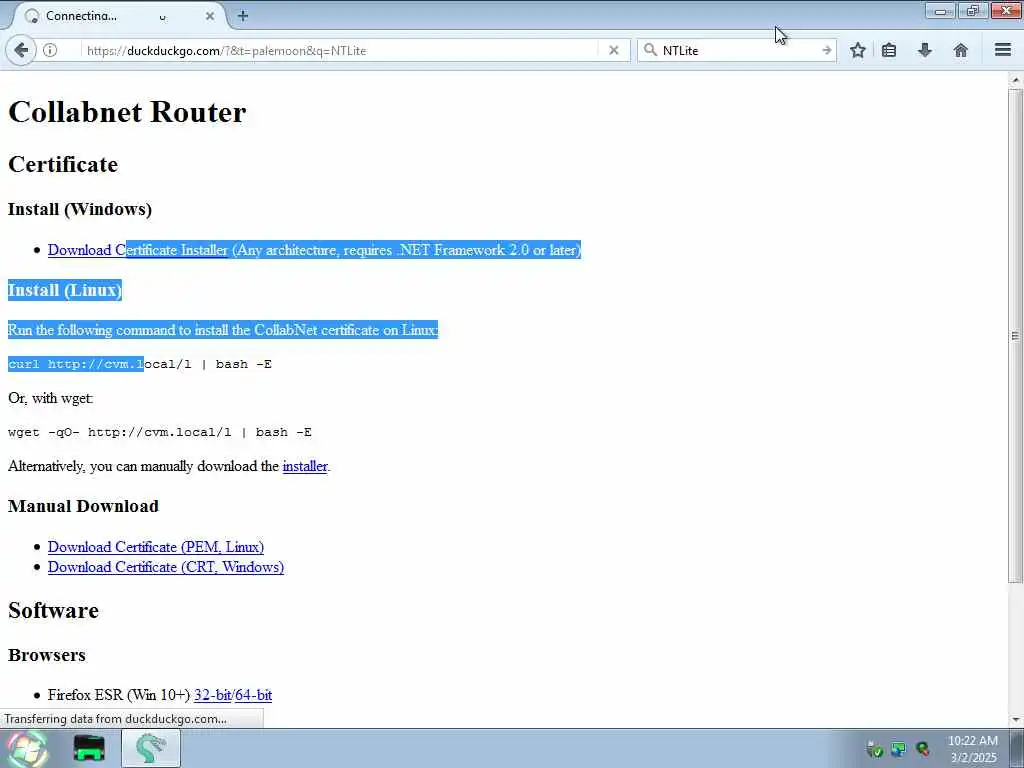Screen dimensions: 1024x768
Task: Click the Show desktop strip
Action: (x=1017, y=748)
